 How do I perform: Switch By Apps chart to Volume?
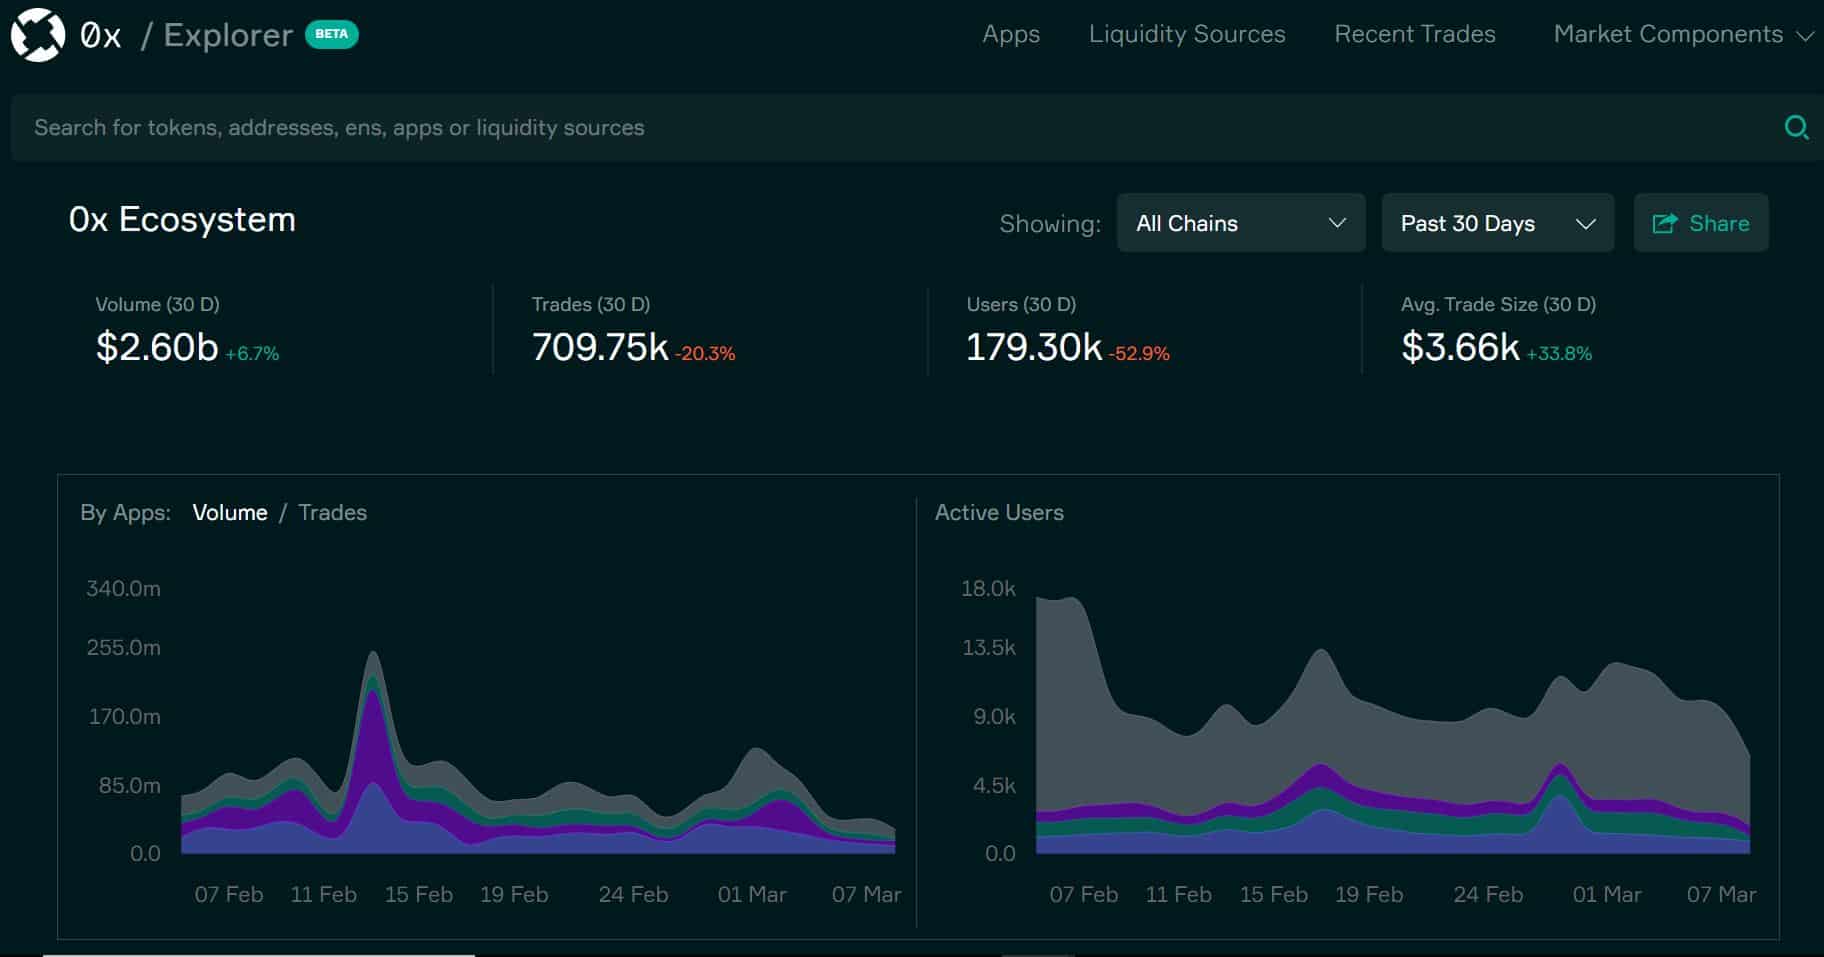(230, 512)
